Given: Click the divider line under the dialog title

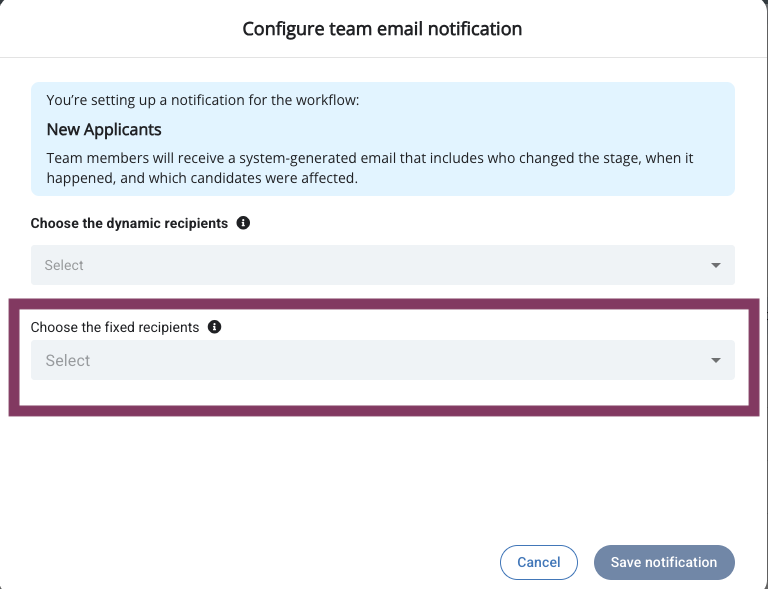Looking at the screenshot, I should (382, 57).
